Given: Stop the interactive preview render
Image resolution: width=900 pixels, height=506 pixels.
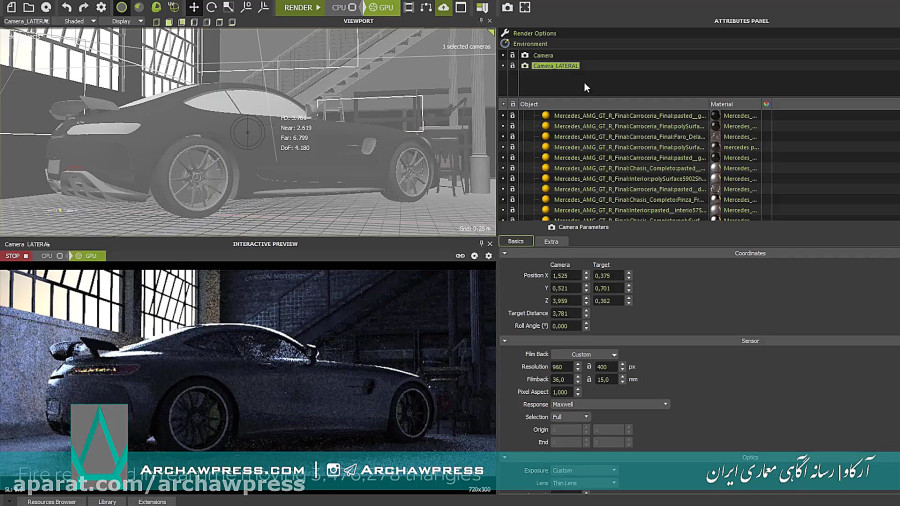Looking at the screenshot, I should coord(16,256).
